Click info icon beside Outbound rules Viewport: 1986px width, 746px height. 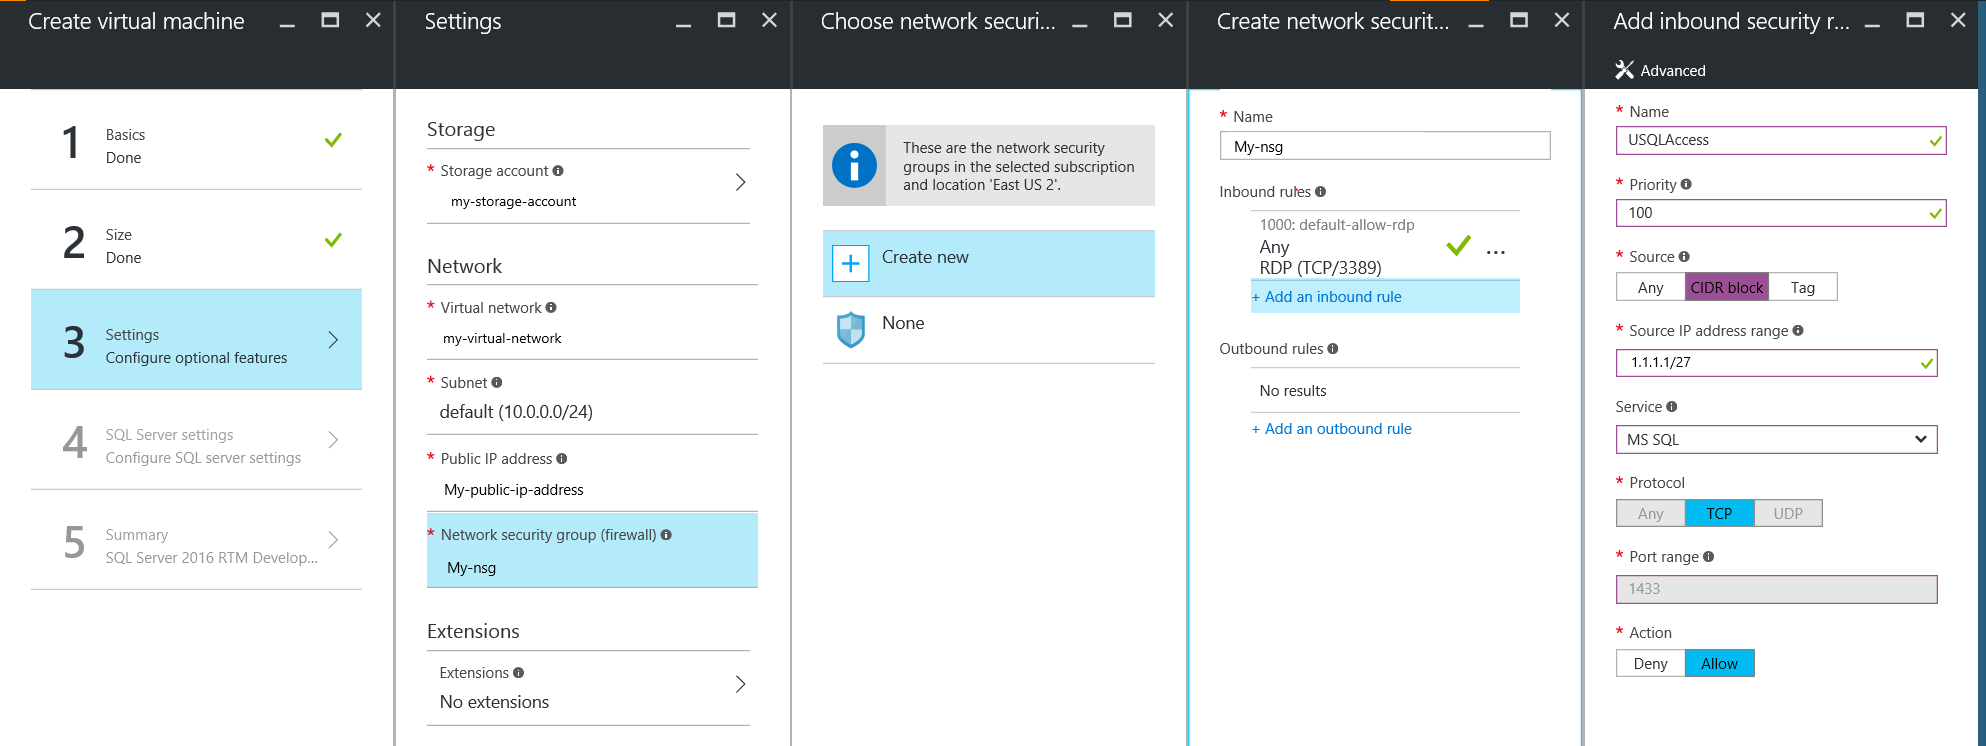tap(1333, 349)
